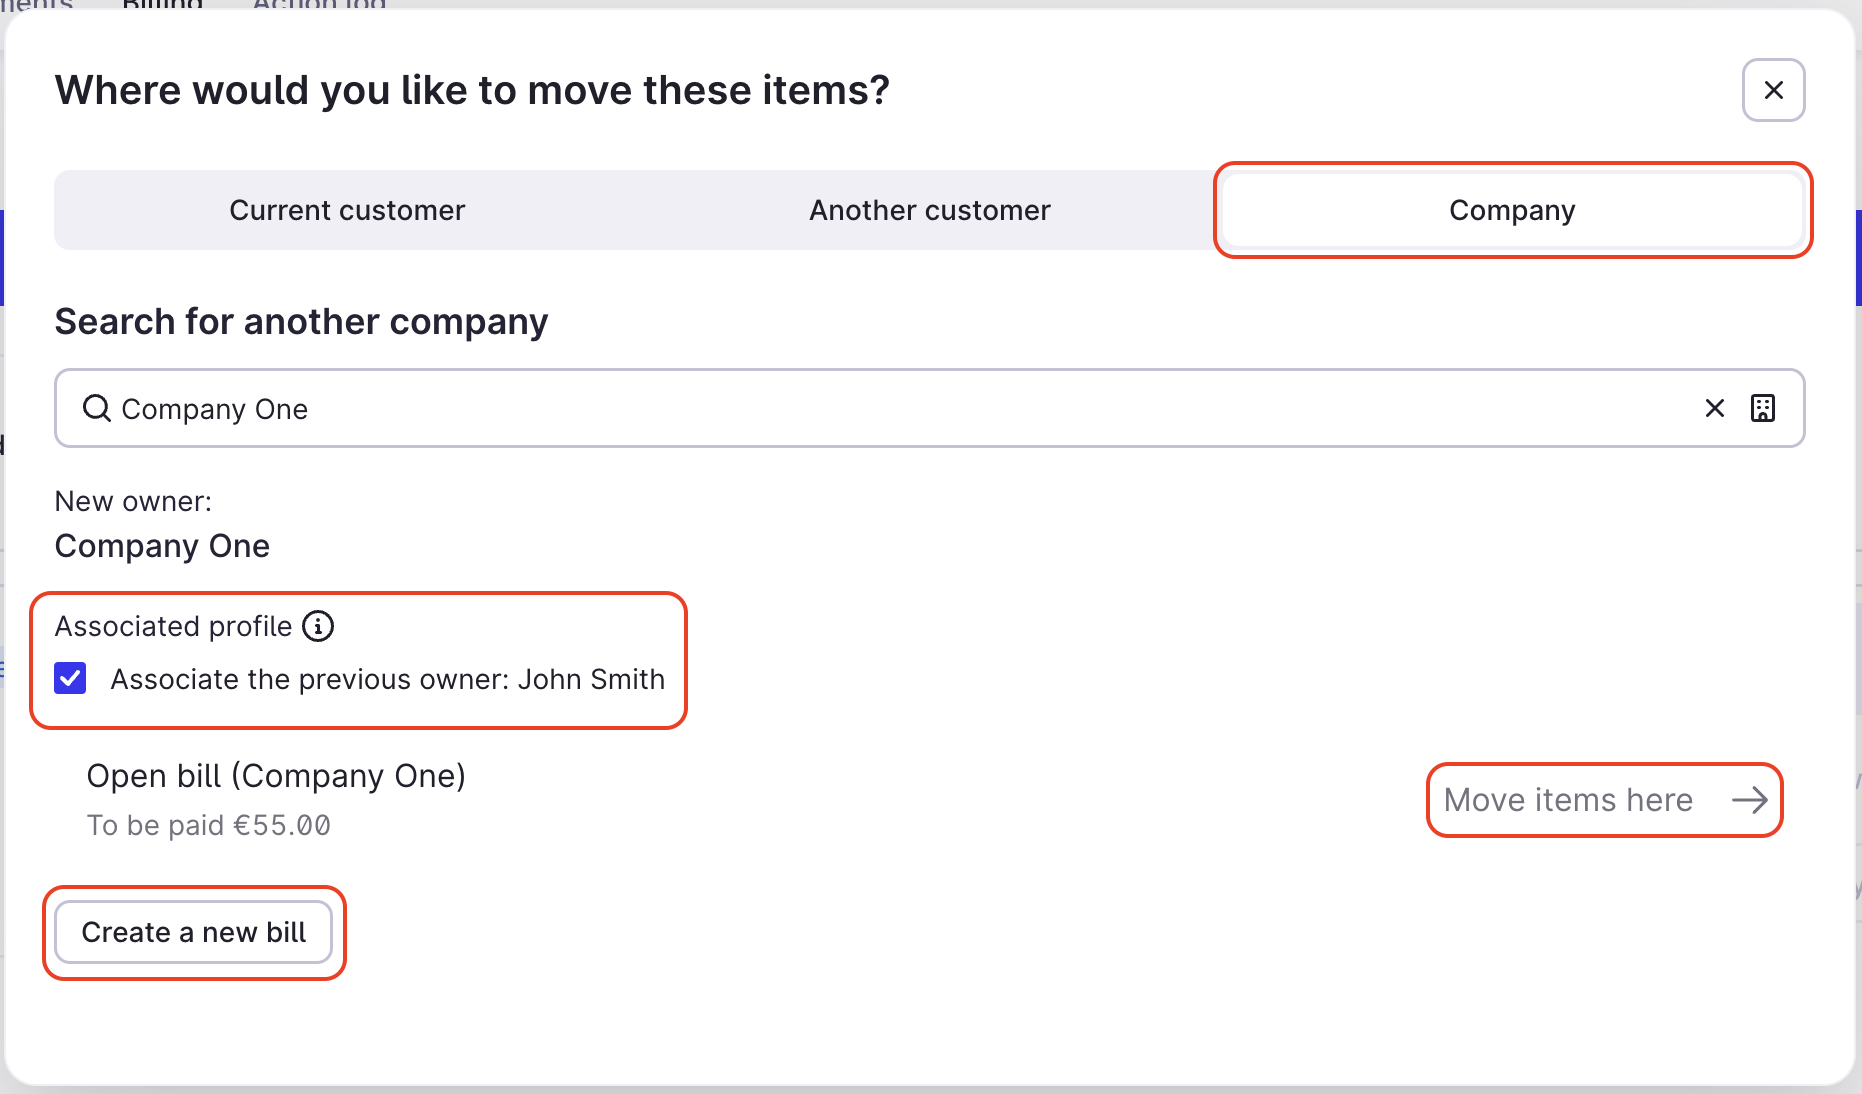Switch to the Current customer tab
This screenshot has width=1862, height=1094.
[x=347, y=210]
